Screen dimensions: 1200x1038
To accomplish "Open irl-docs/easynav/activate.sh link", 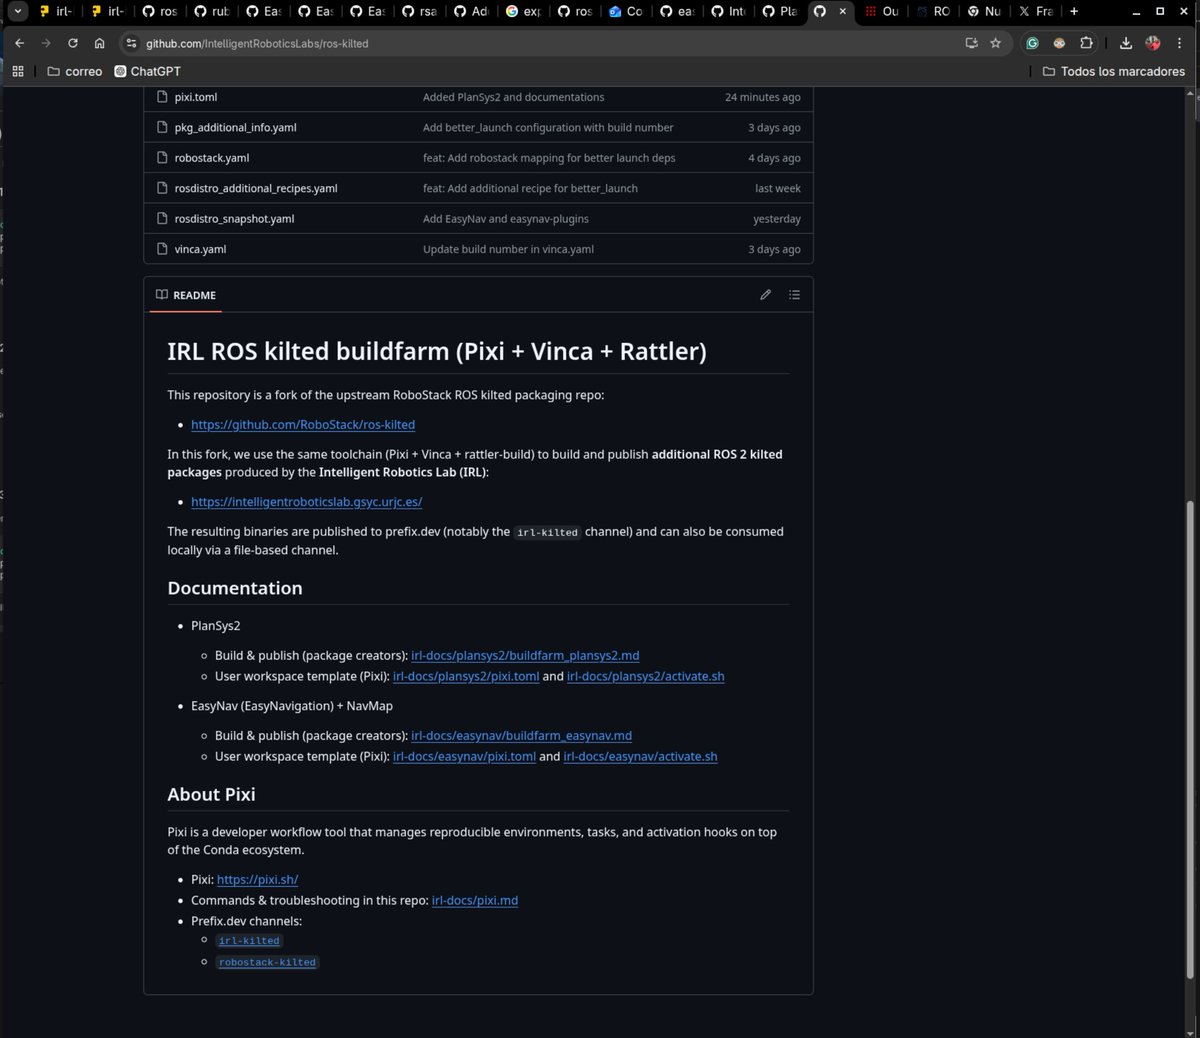I will pyautogui.click(x=640, y=756).
